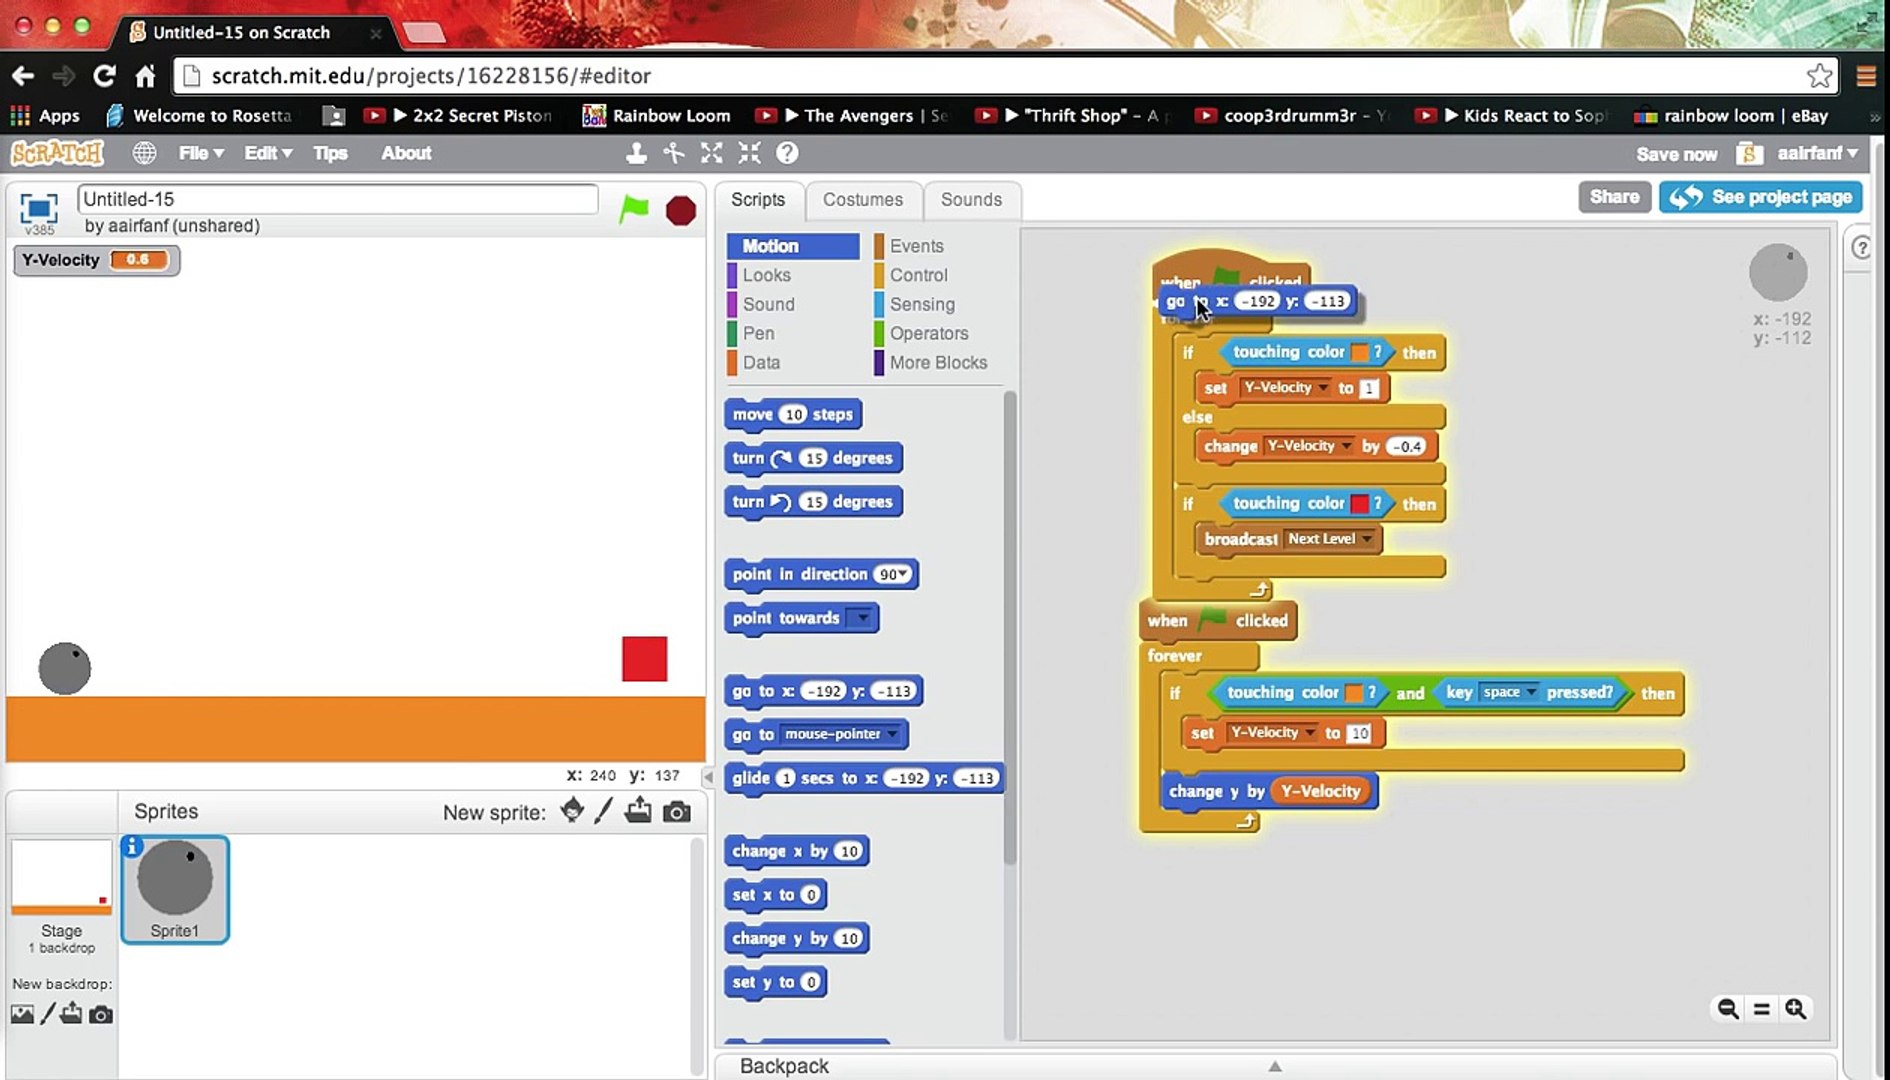The width and height of the screenshot is (1890, 1080).
Task: Expand the Backpack panel
Action: (1275, 1066)
